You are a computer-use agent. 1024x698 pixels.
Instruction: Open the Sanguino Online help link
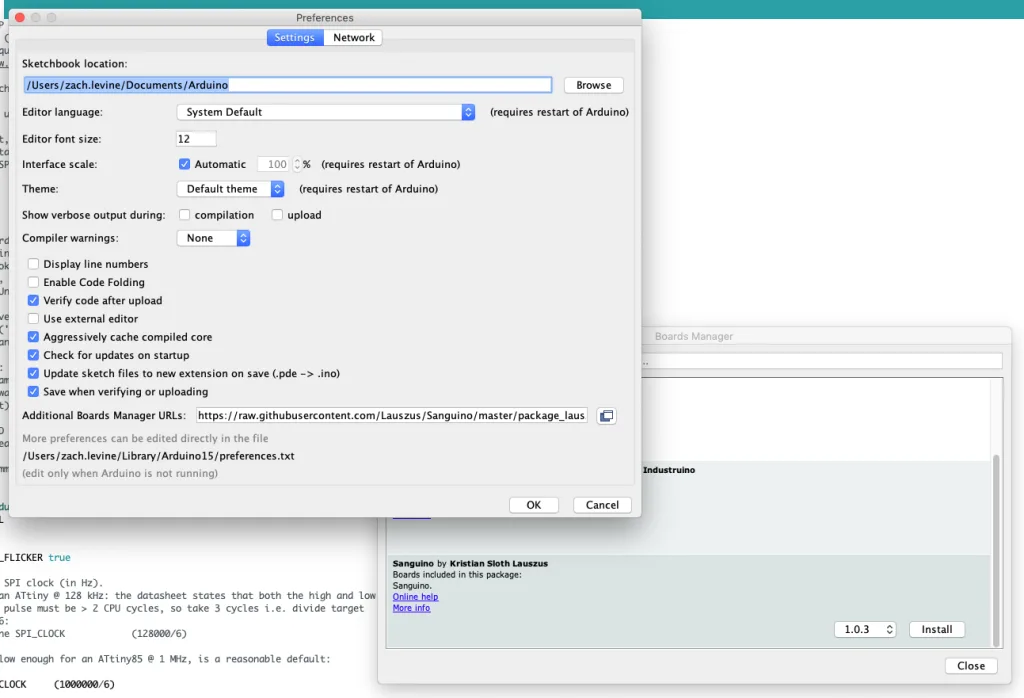point(415,597)
